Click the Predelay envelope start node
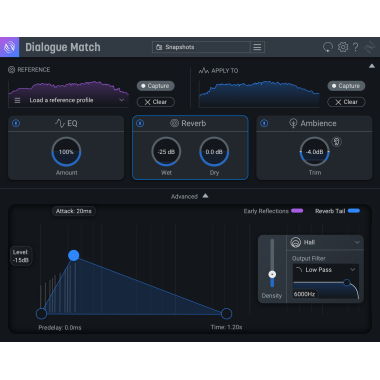Screen dimensions: 380x380 pos(41,314)
